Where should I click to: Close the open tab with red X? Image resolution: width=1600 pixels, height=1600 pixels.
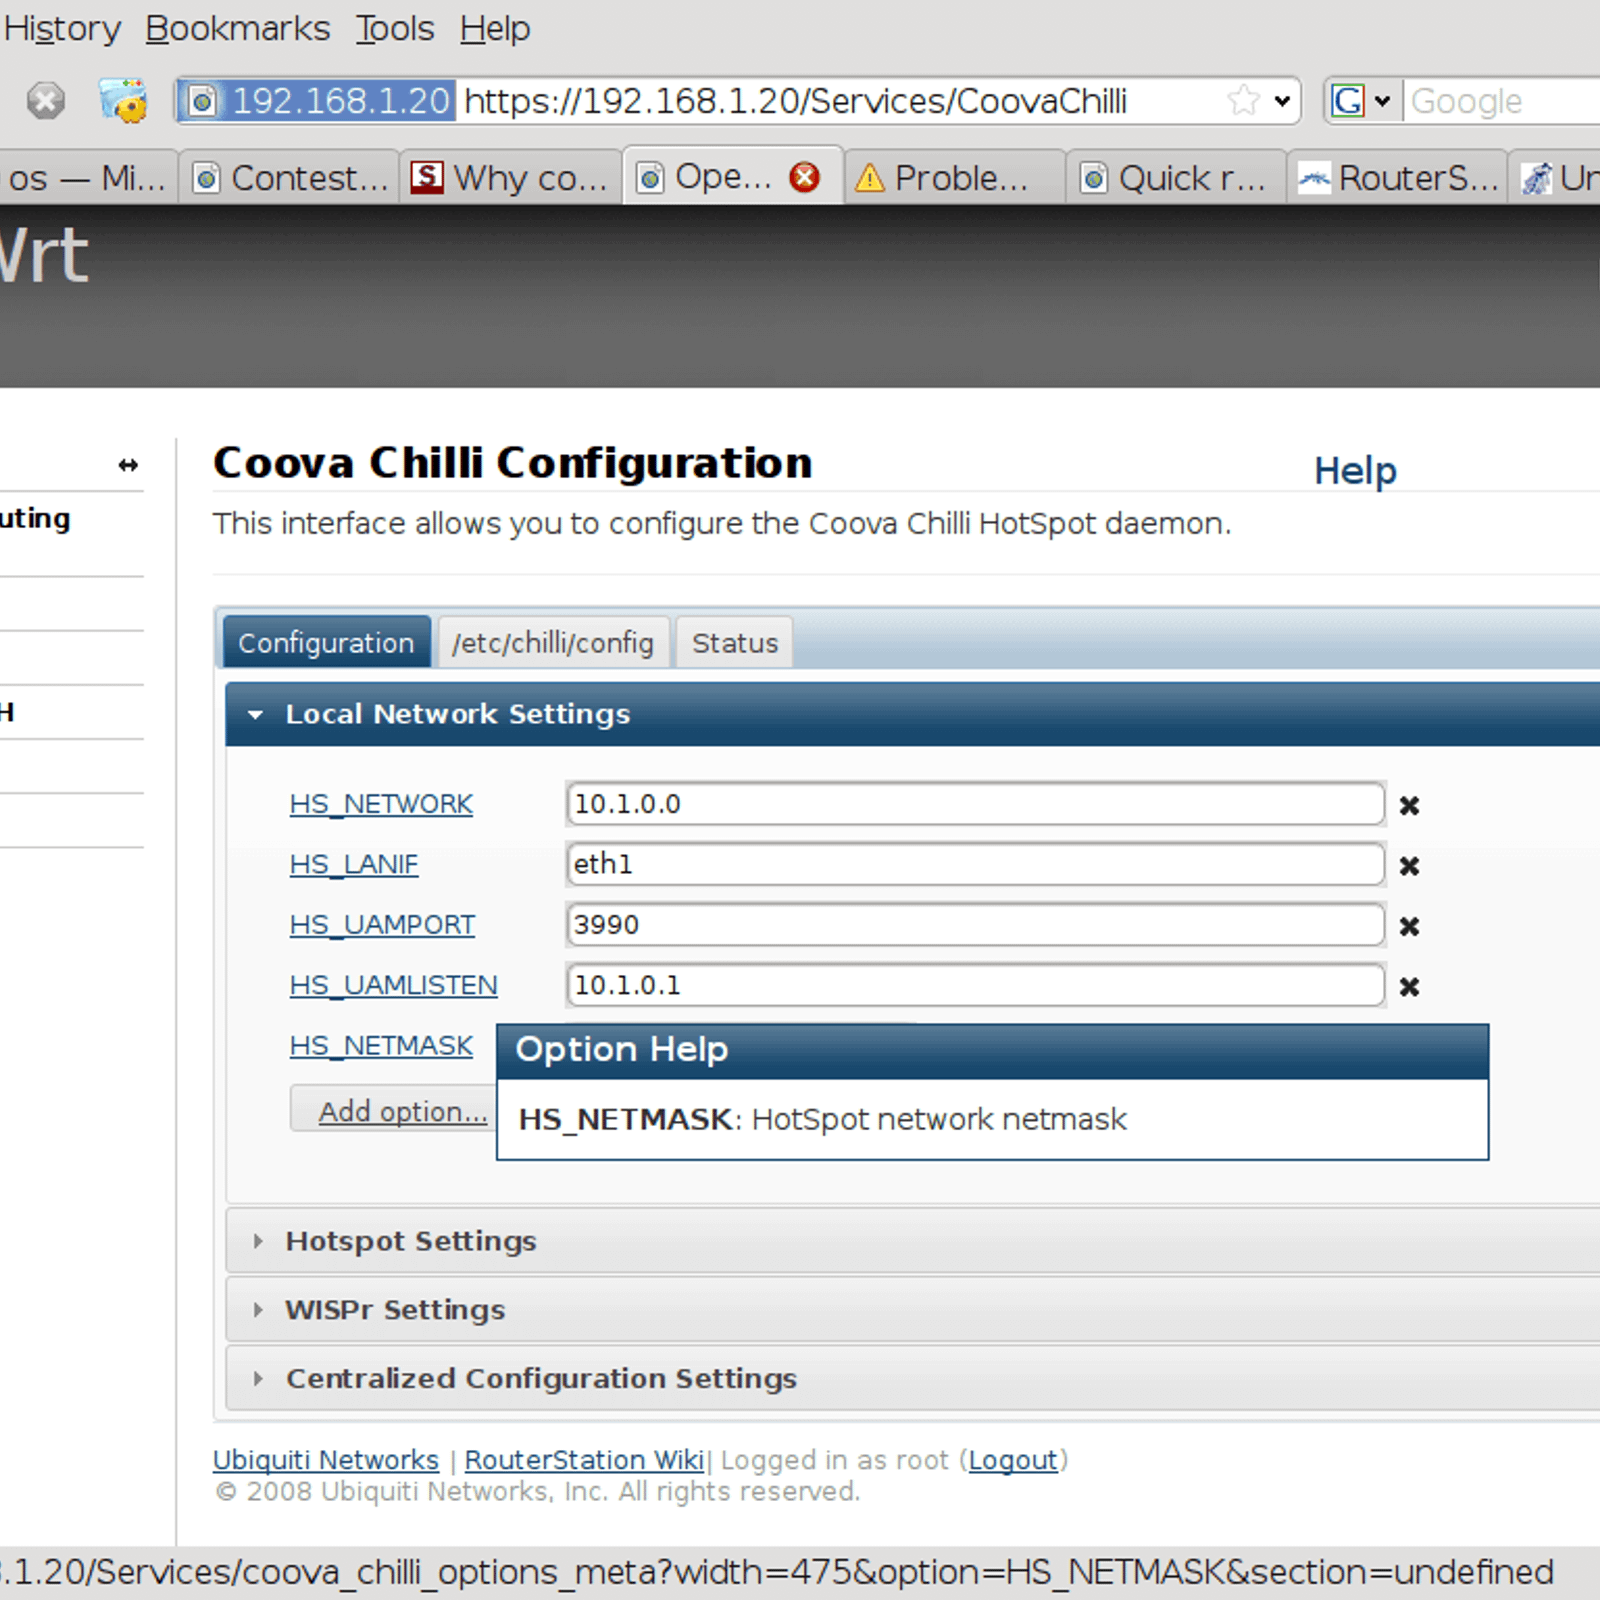pyautogui.click(x=804, y=177)
